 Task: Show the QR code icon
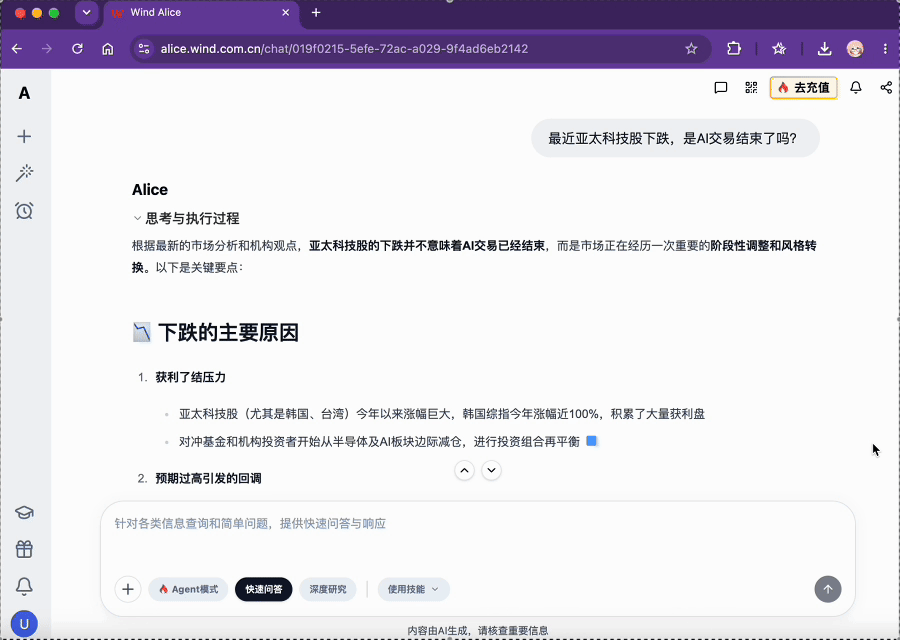[751, 88]
